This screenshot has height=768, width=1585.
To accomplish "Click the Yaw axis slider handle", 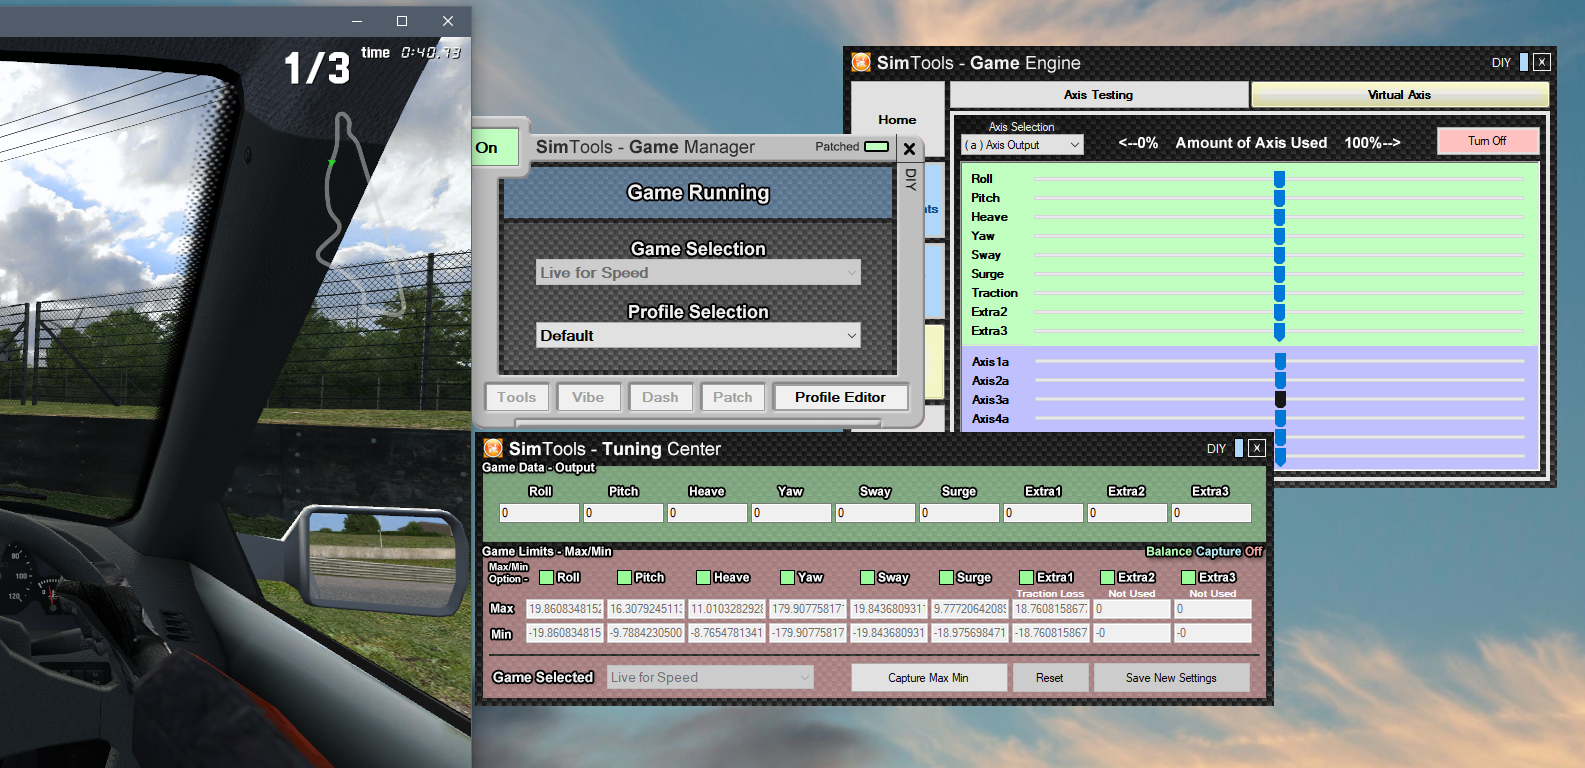I will 1279,236.
